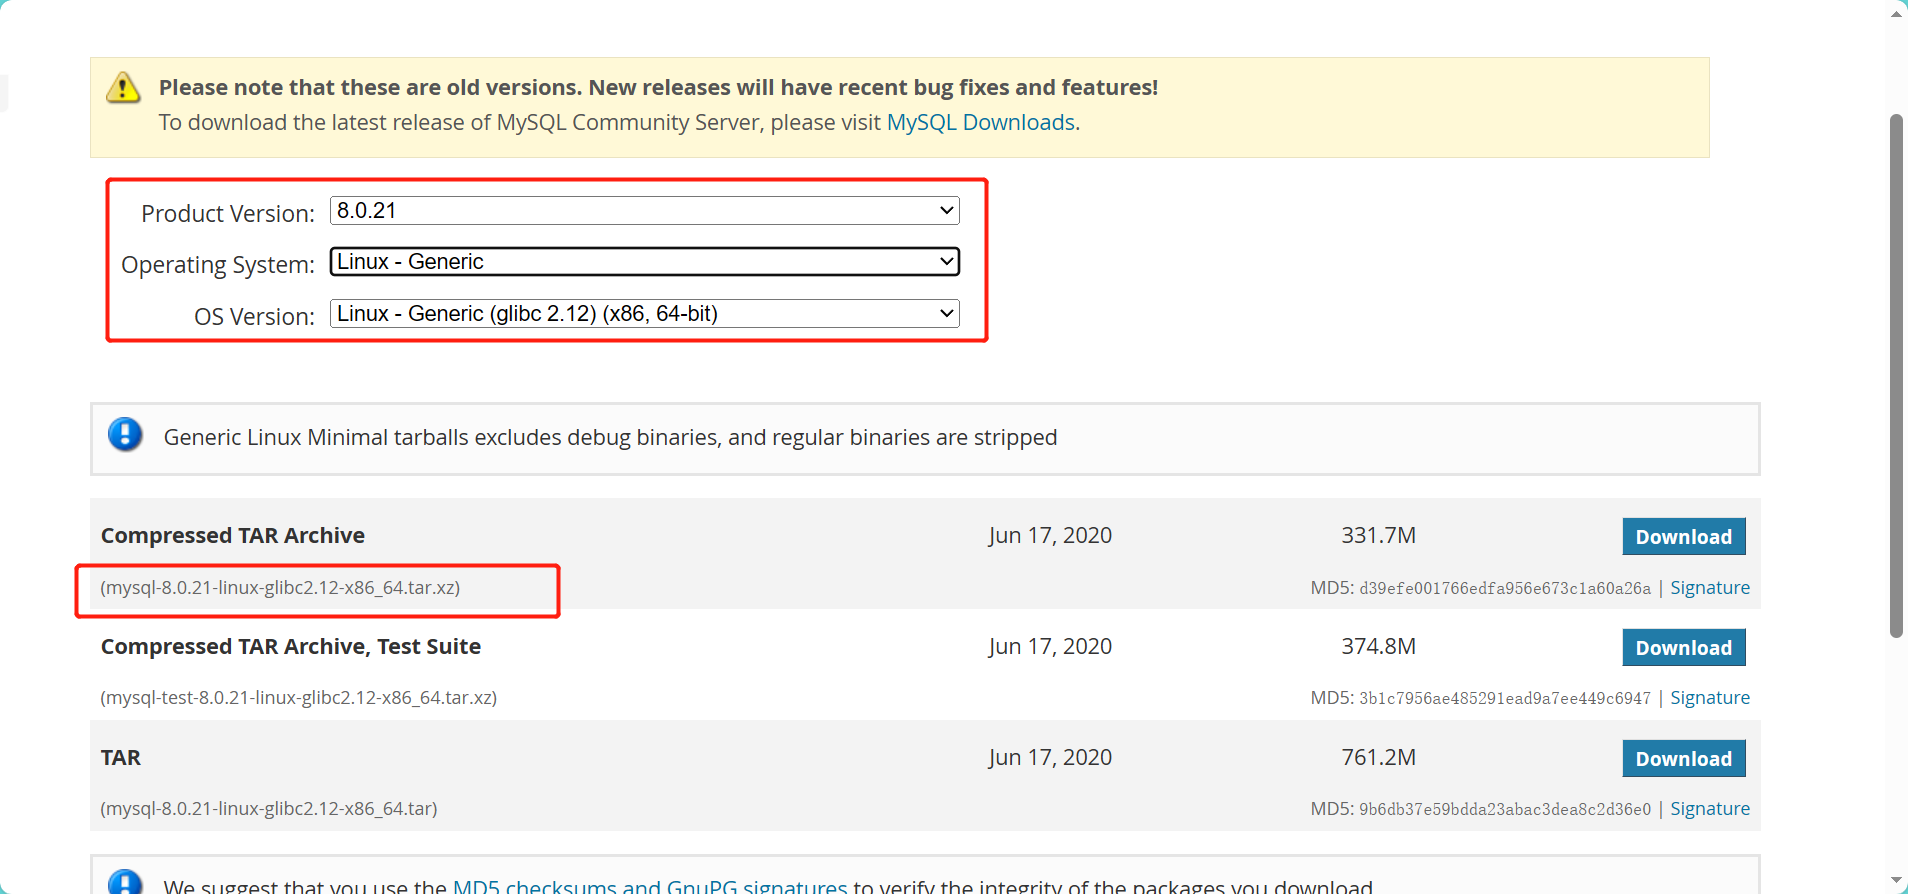Click the scrollbar up arrow
This screenshot has height=894, width=1908.
pos(1896,13)
